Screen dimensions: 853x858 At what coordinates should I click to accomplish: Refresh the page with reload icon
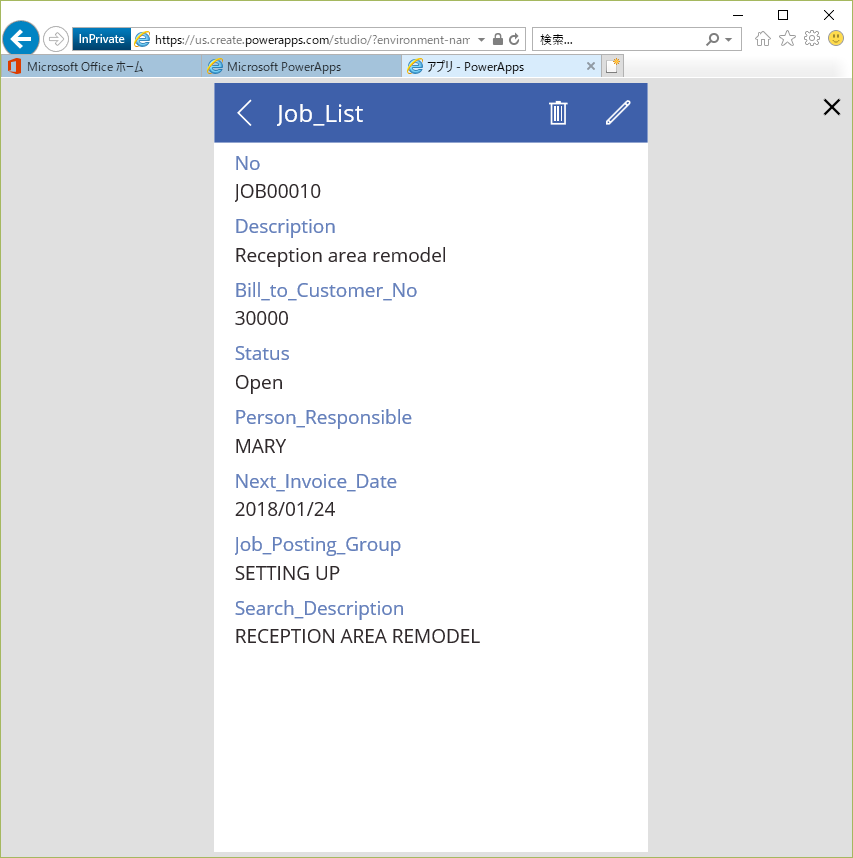coord(514,39)
